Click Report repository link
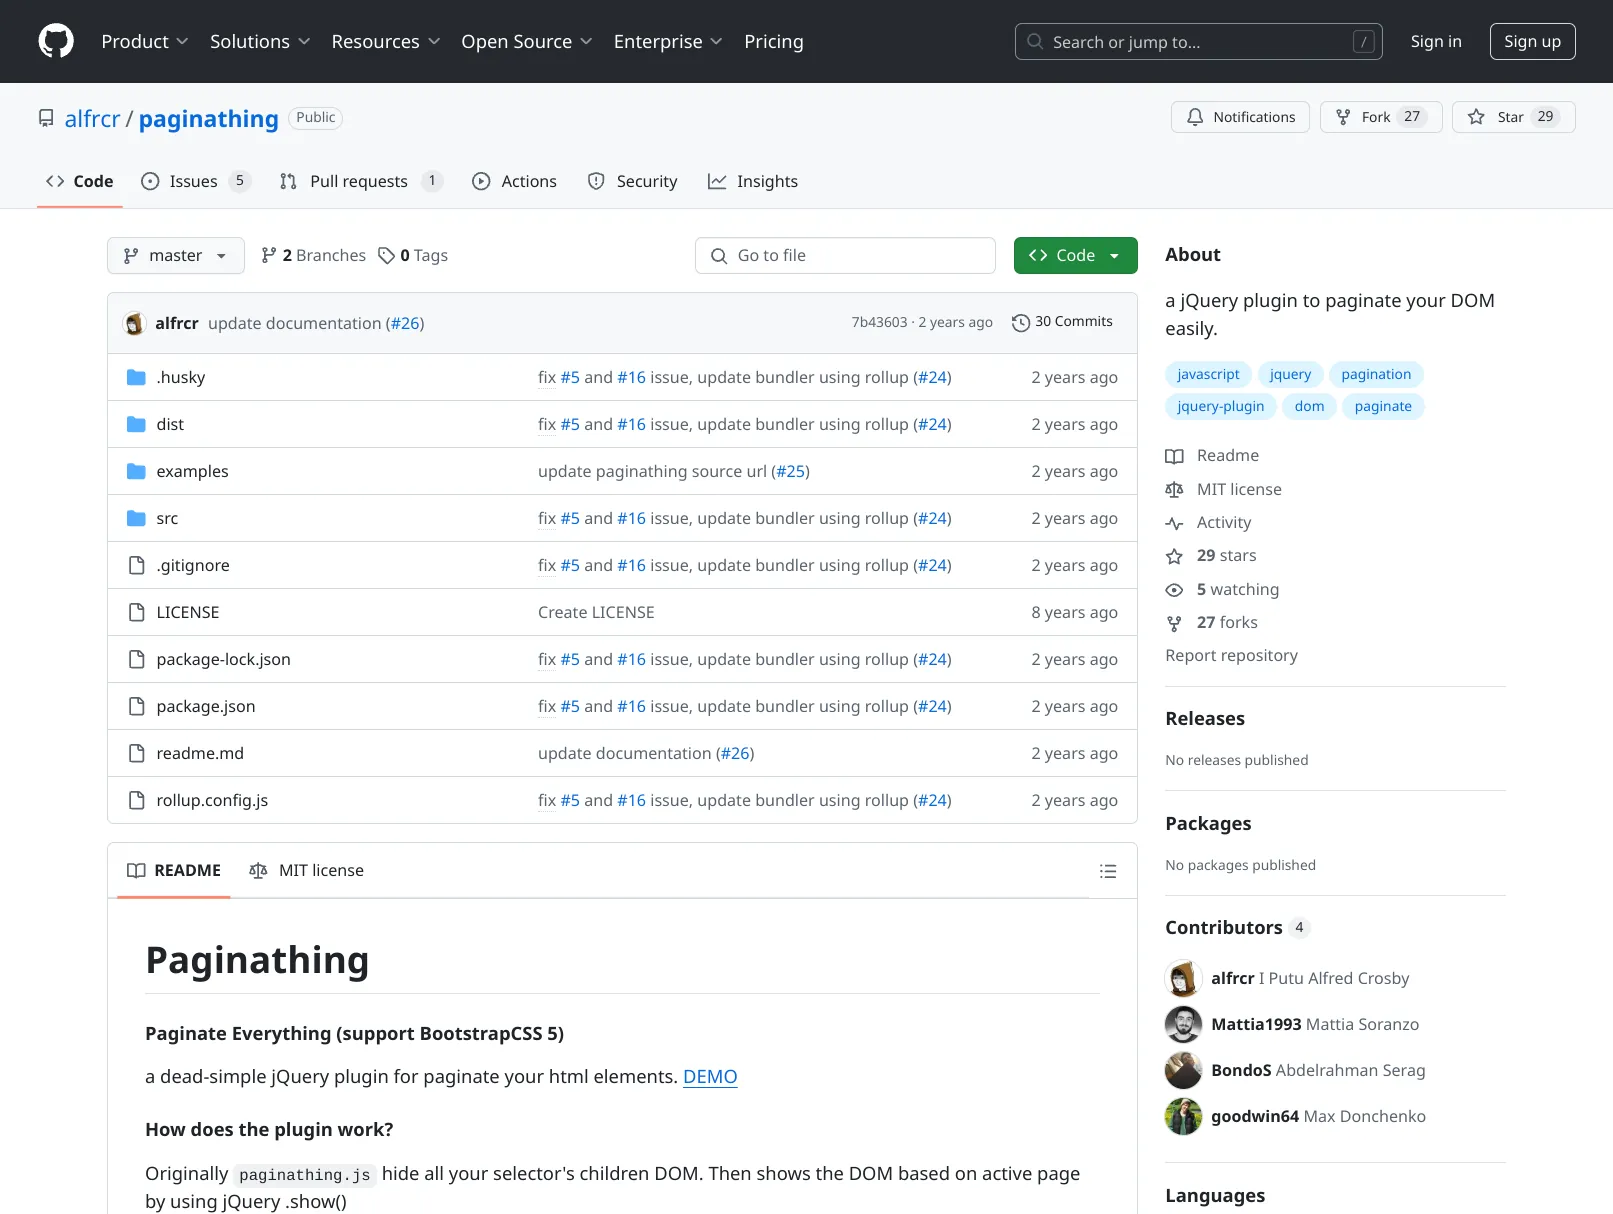The height and width of the screenshot is (1214, 1613). [1231, 655]
